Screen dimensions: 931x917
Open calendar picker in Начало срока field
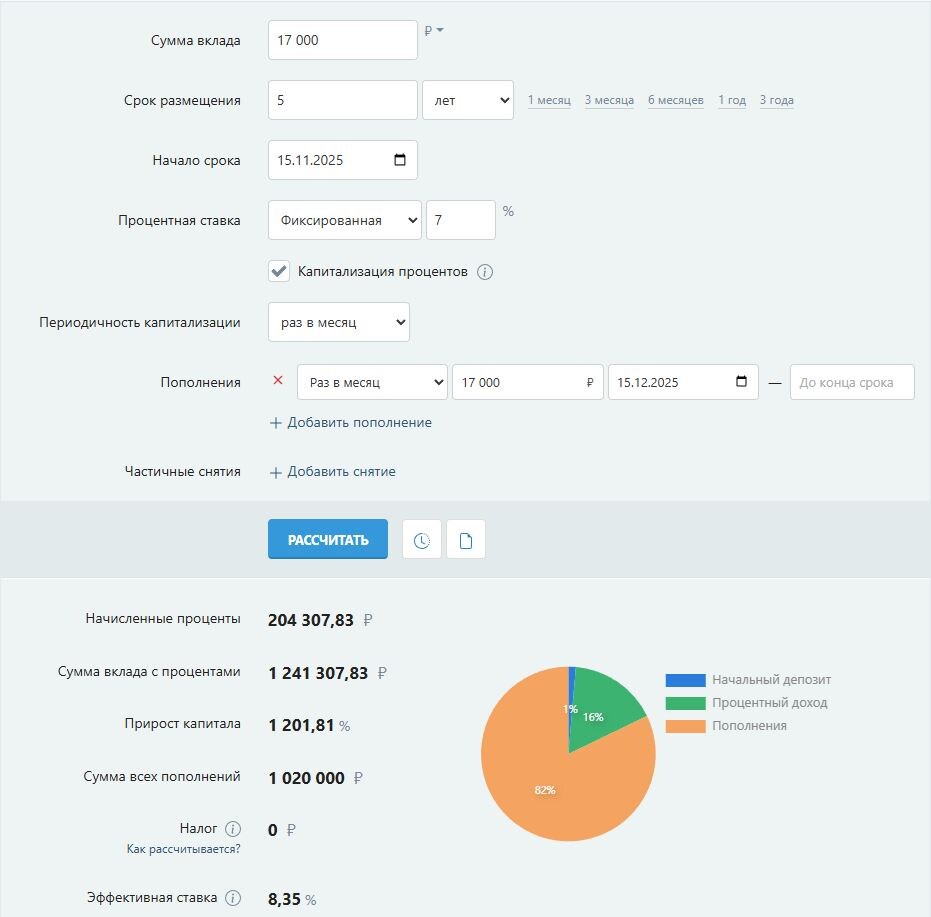400,160
